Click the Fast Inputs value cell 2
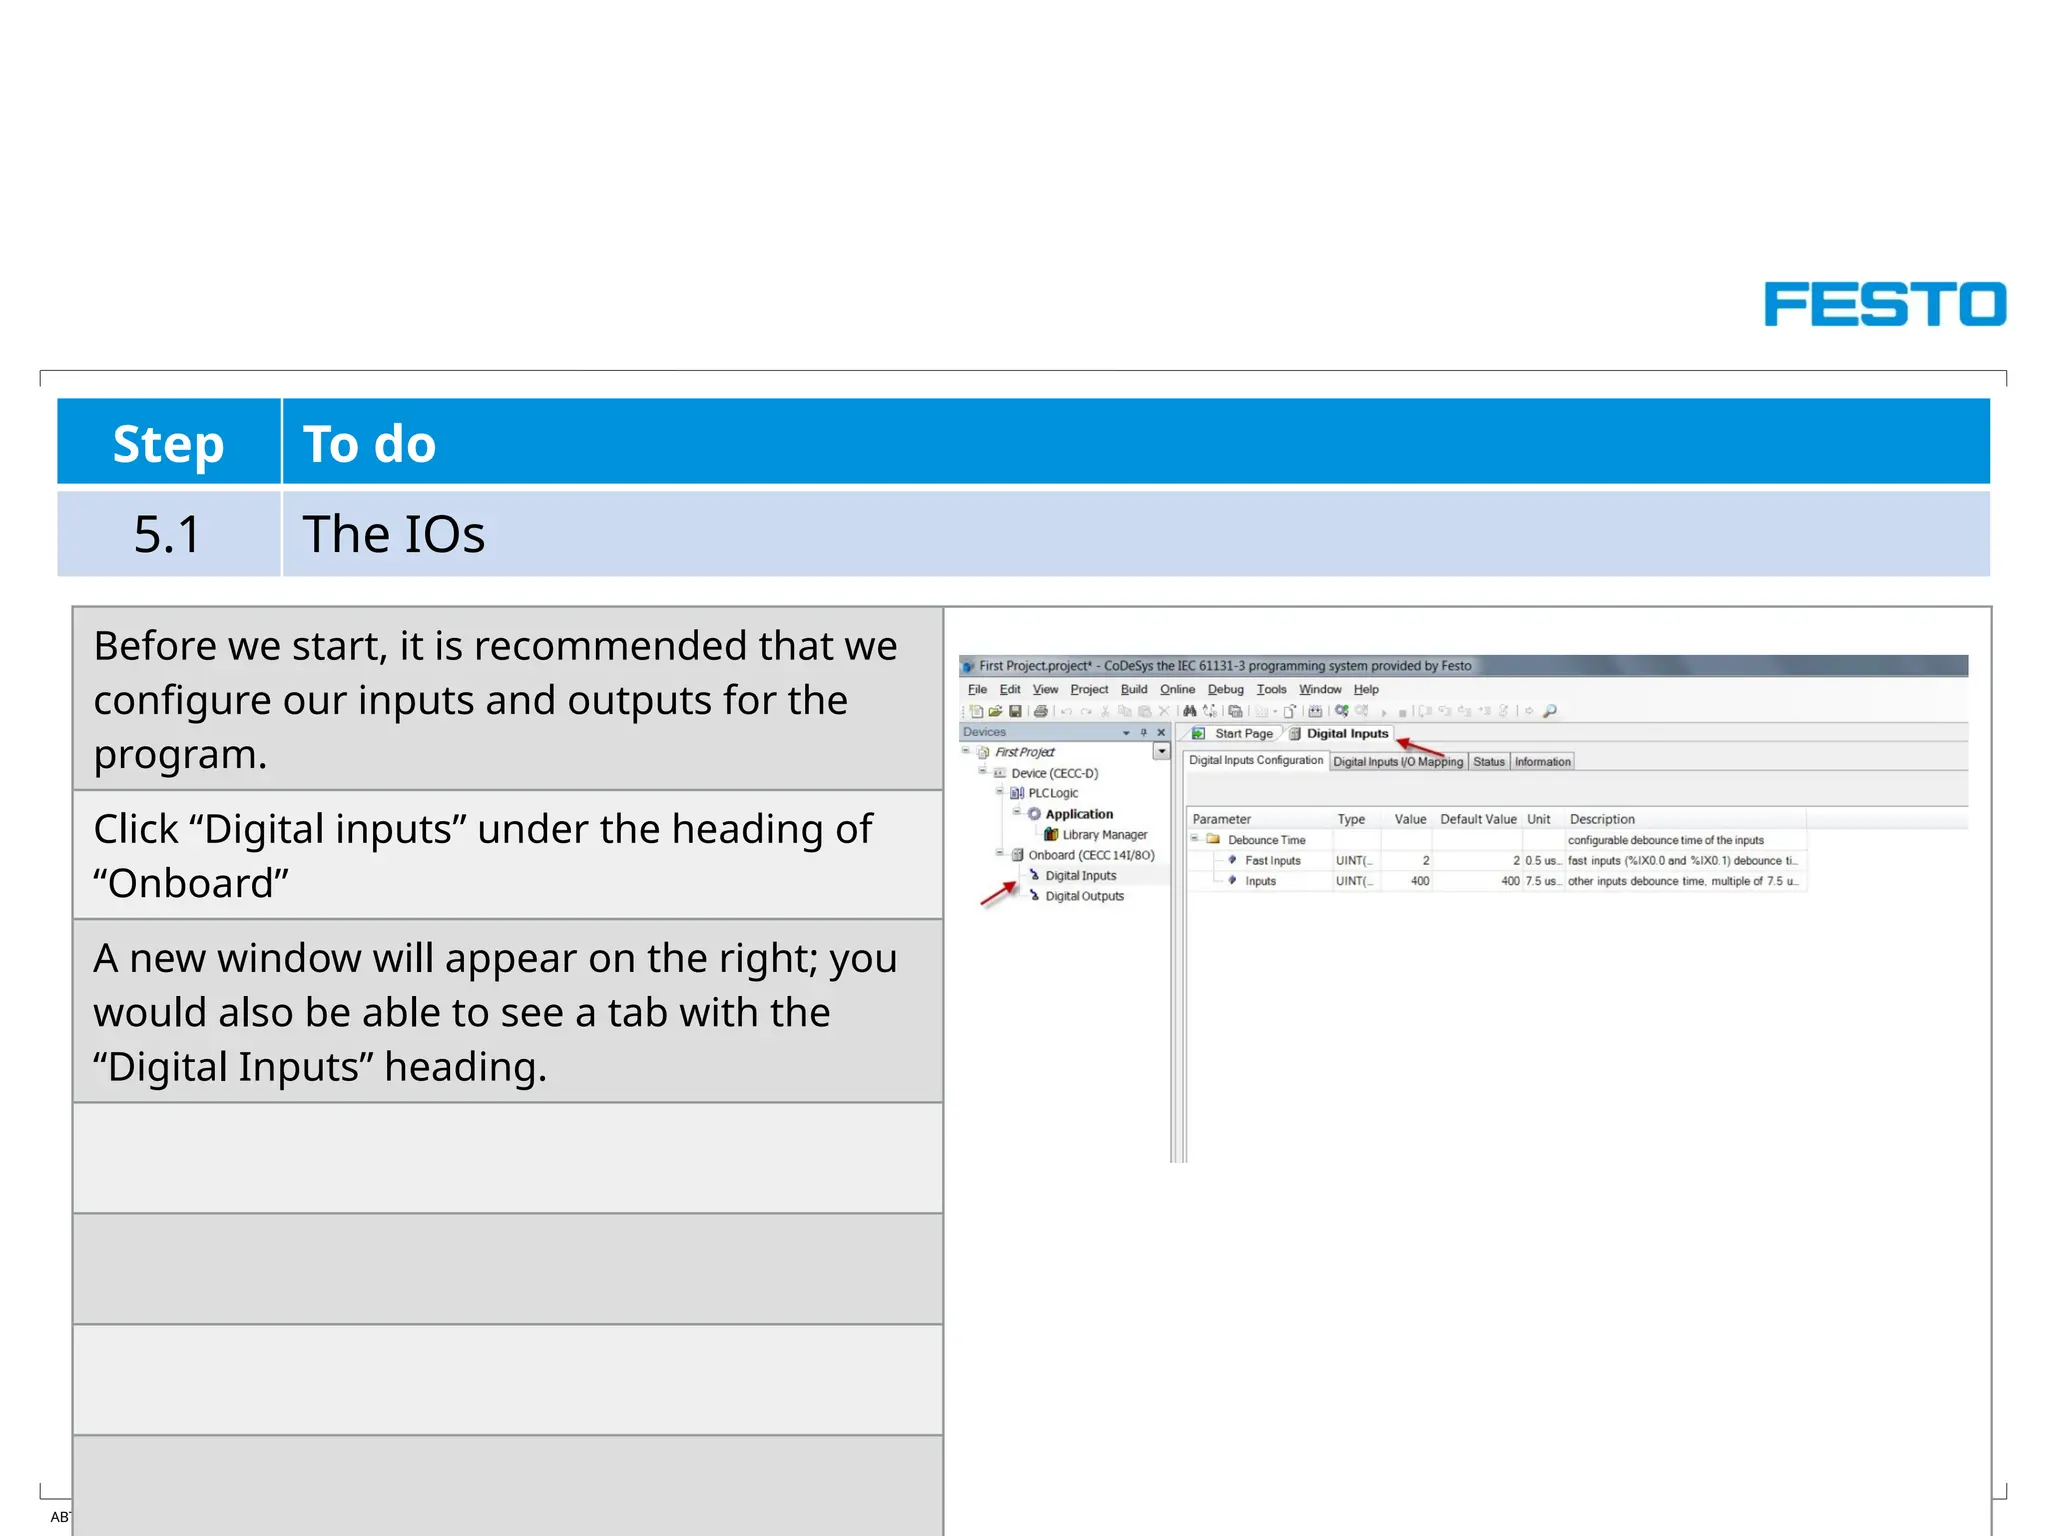Image resolution: width=2048 pixels, height=1536 pixels. (1406, 860)
